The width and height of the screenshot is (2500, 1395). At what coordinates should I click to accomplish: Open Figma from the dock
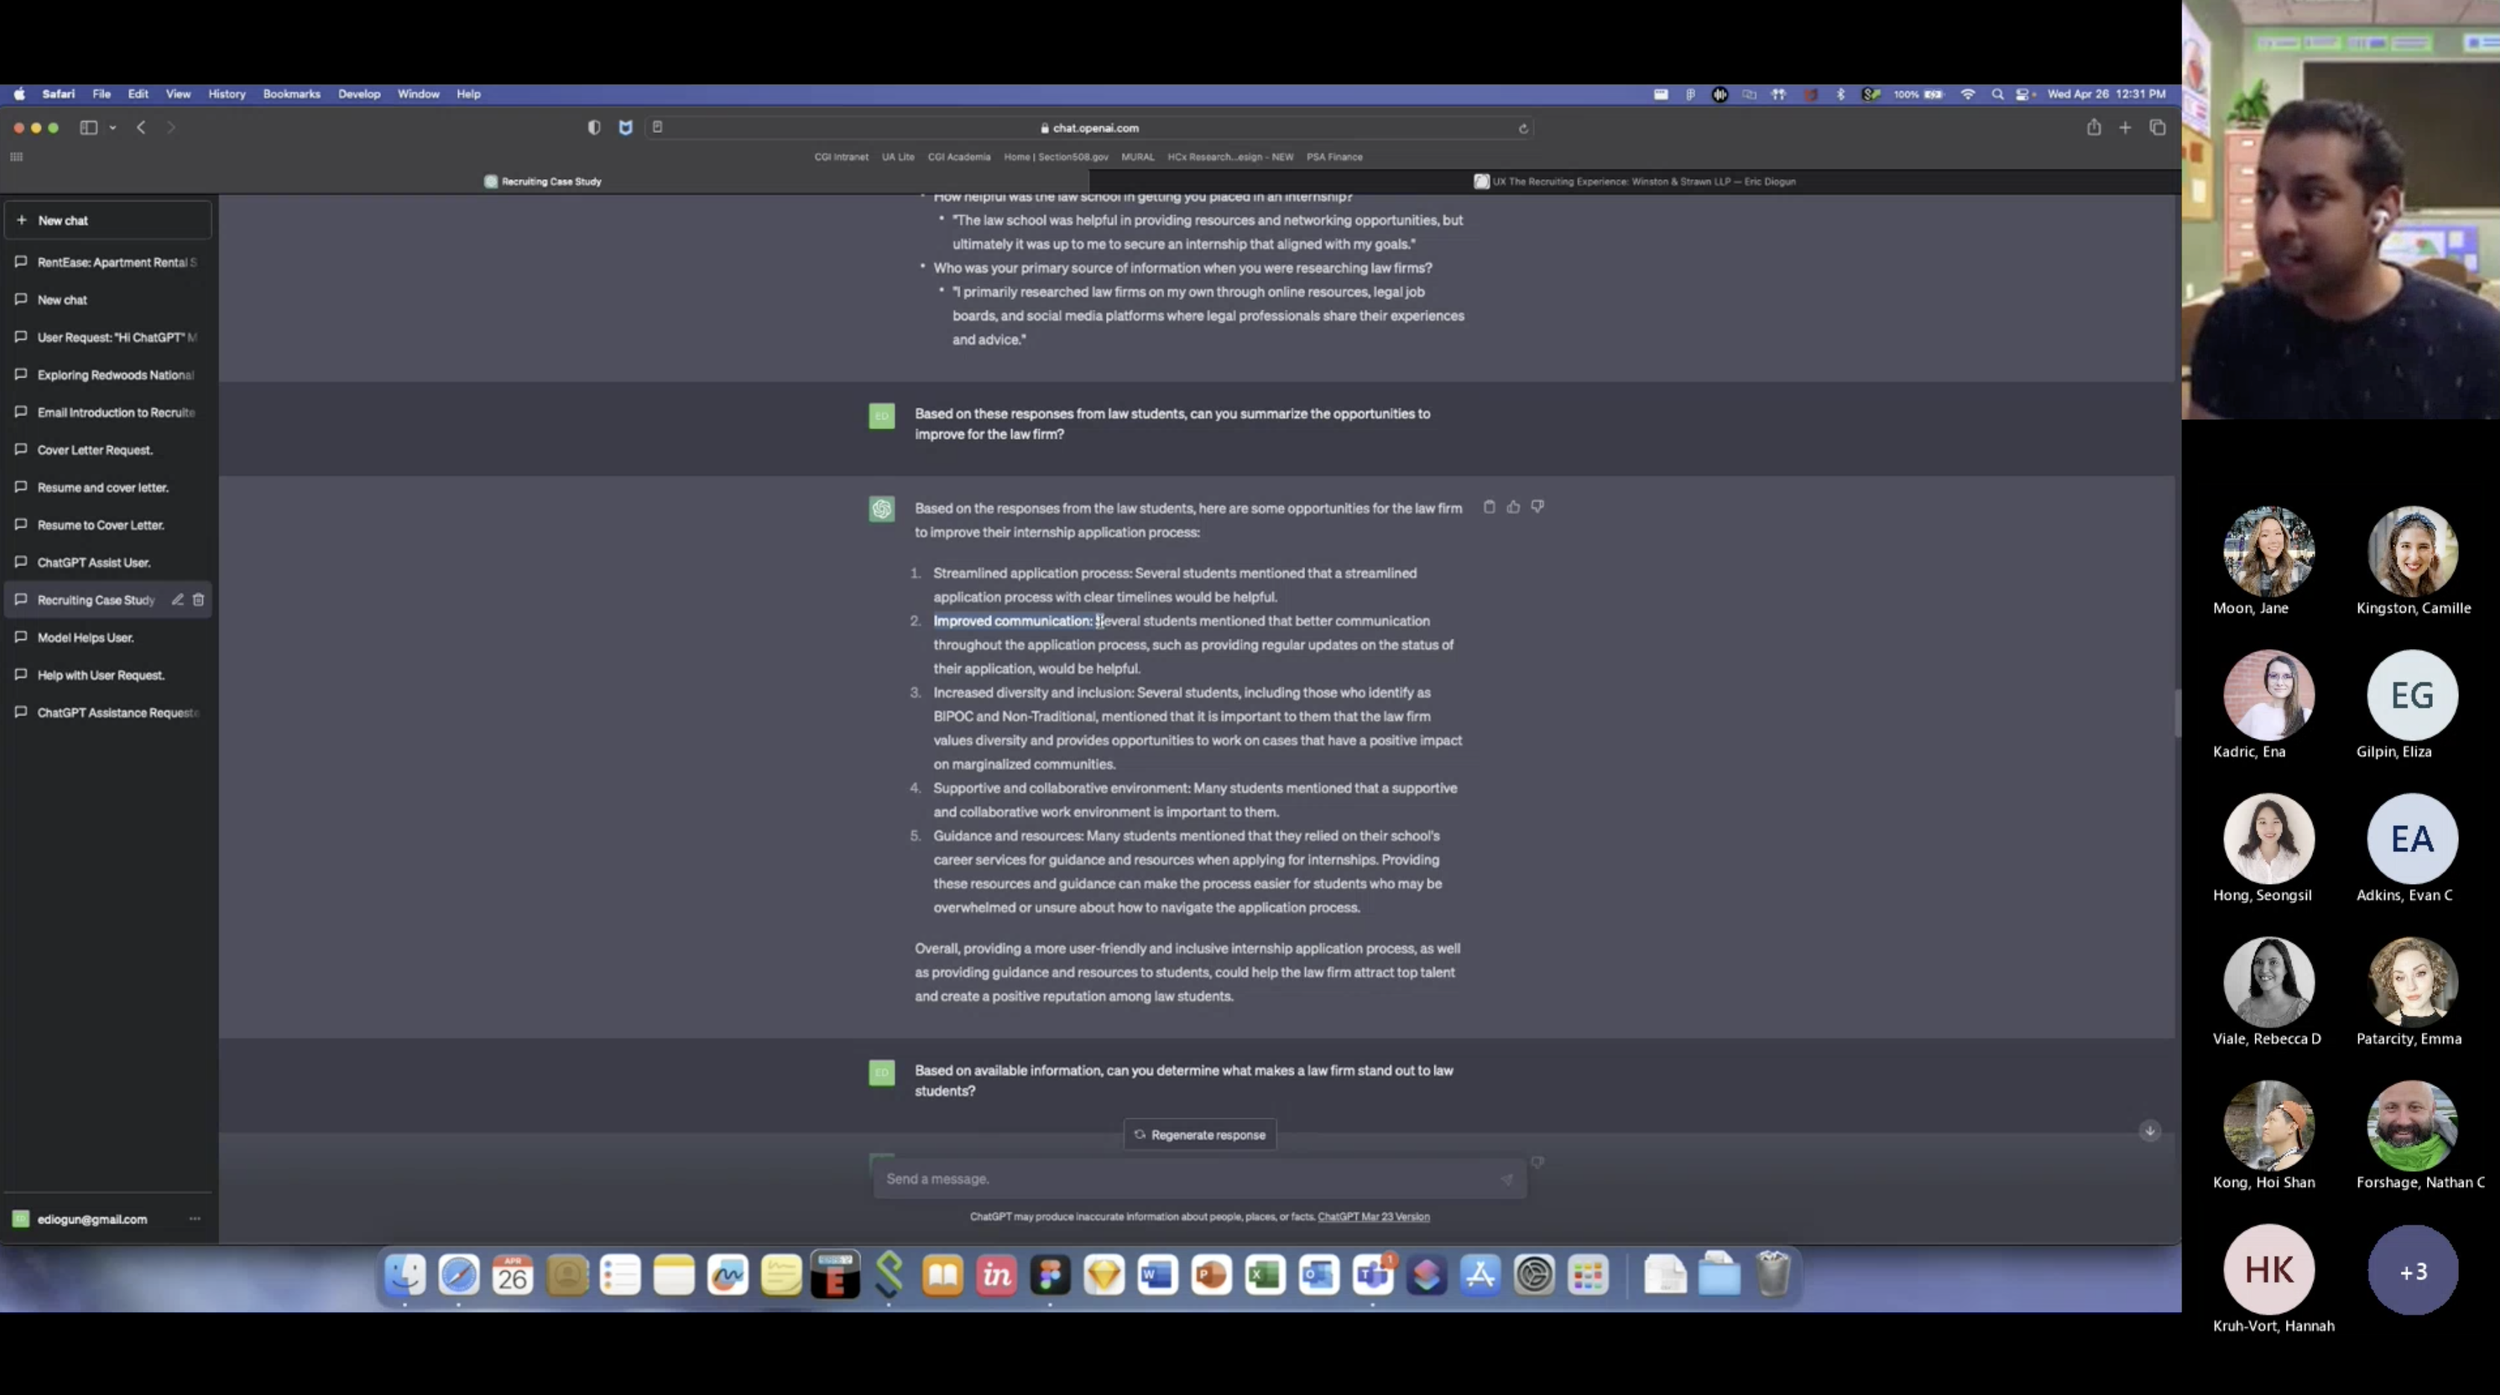click(x=1050, y=1275)
